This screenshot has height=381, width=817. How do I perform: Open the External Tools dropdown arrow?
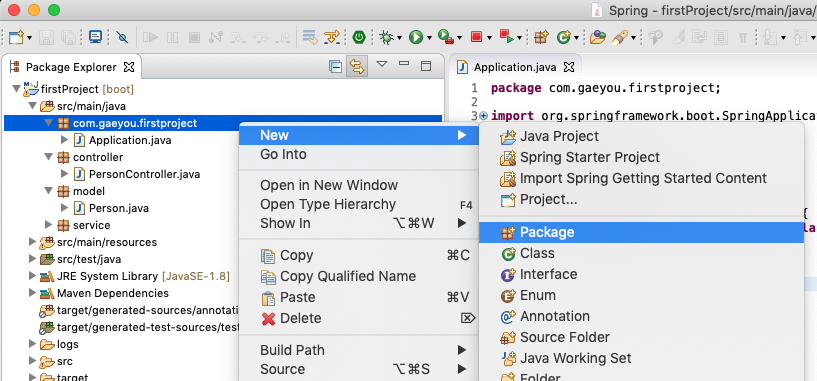[460, 38]
